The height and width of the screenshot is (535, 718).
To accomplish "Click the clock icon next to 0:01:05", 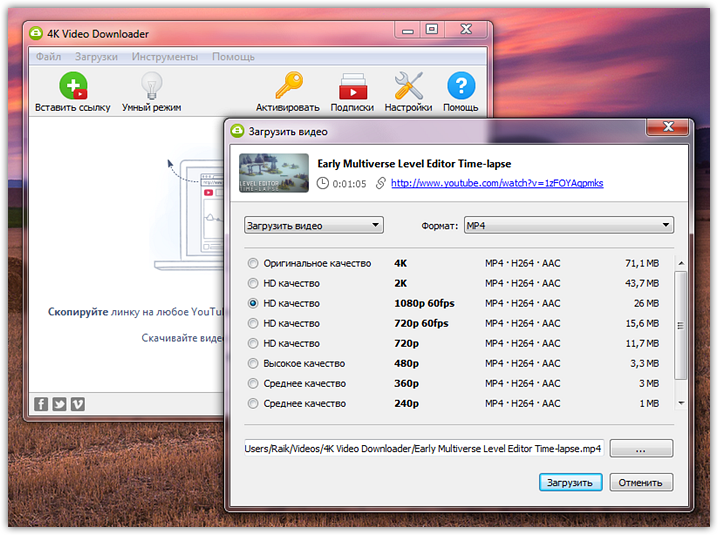I will [x=323, y=183].
